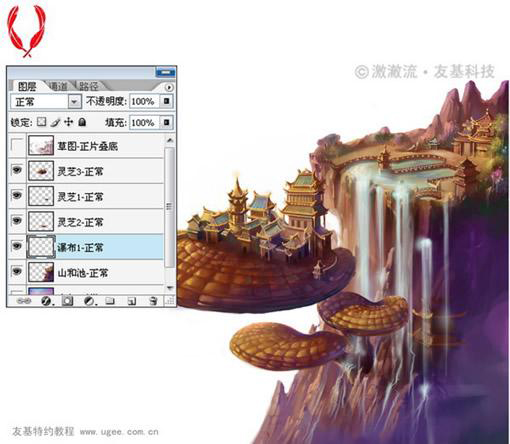Create a new layer icon
Image resolution: width=510 pixels, height=444 pixels.
click(x=132, y=301)
